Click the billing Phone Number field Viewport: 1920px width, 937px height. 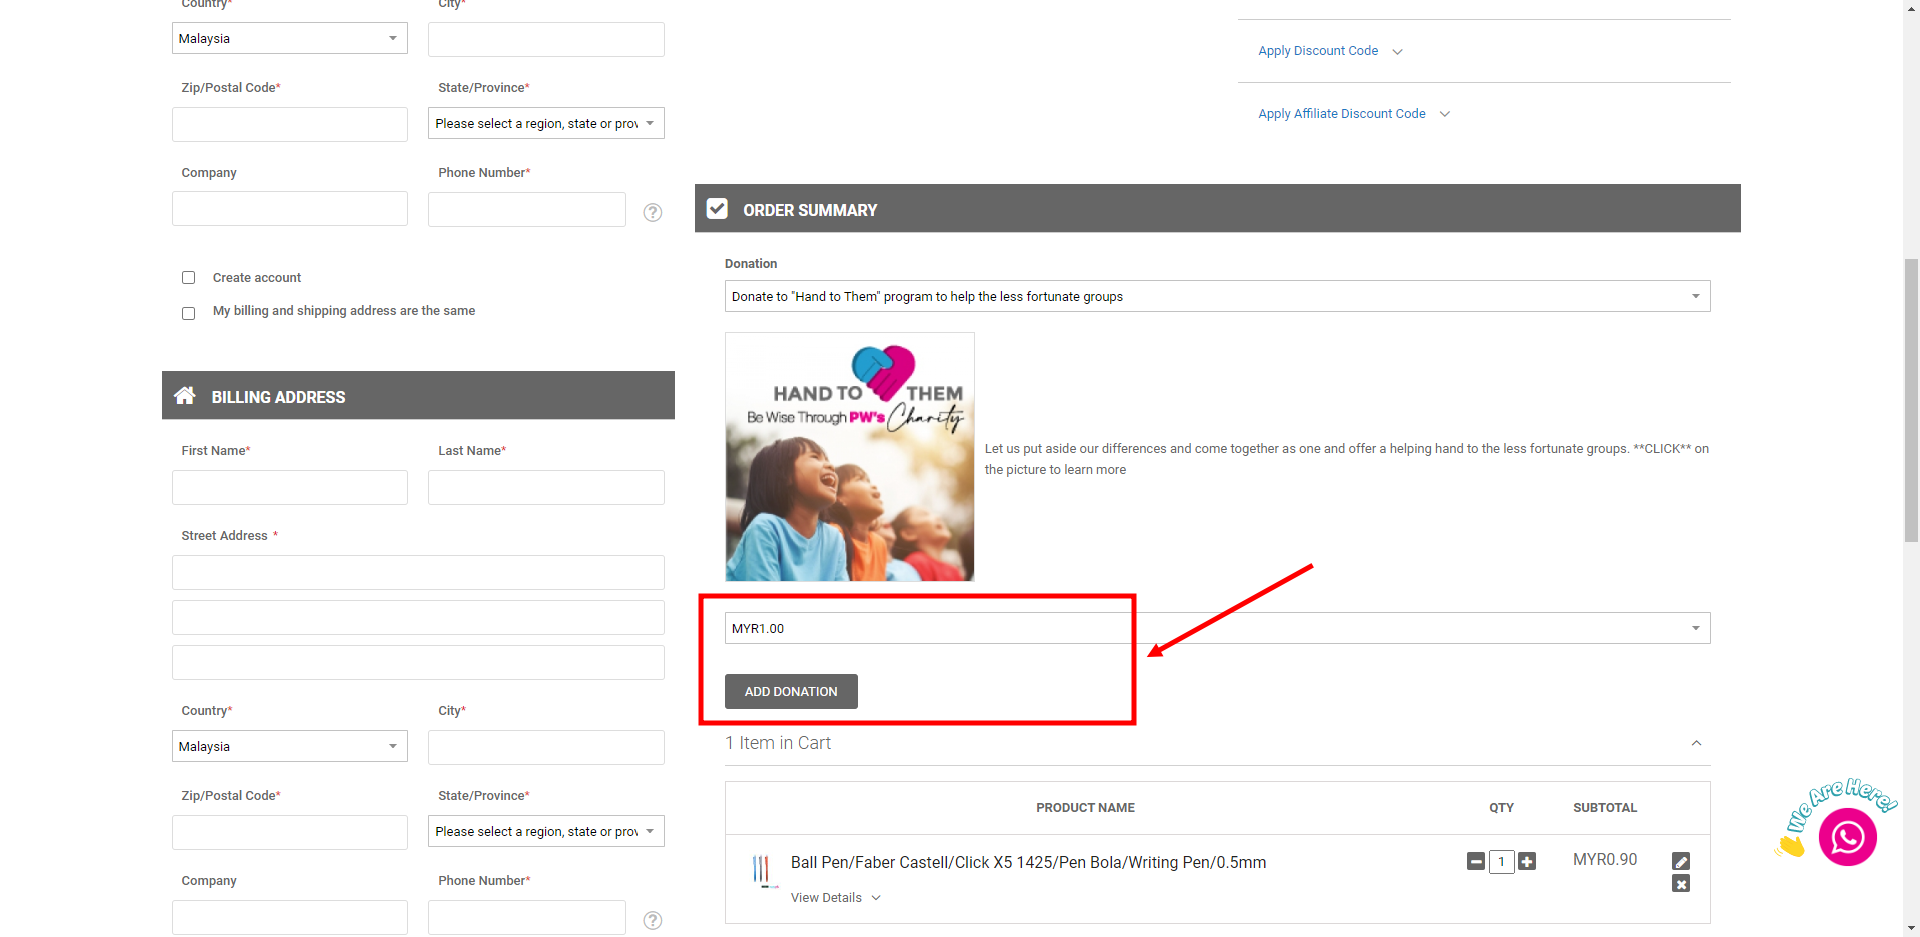click(527, 917)
